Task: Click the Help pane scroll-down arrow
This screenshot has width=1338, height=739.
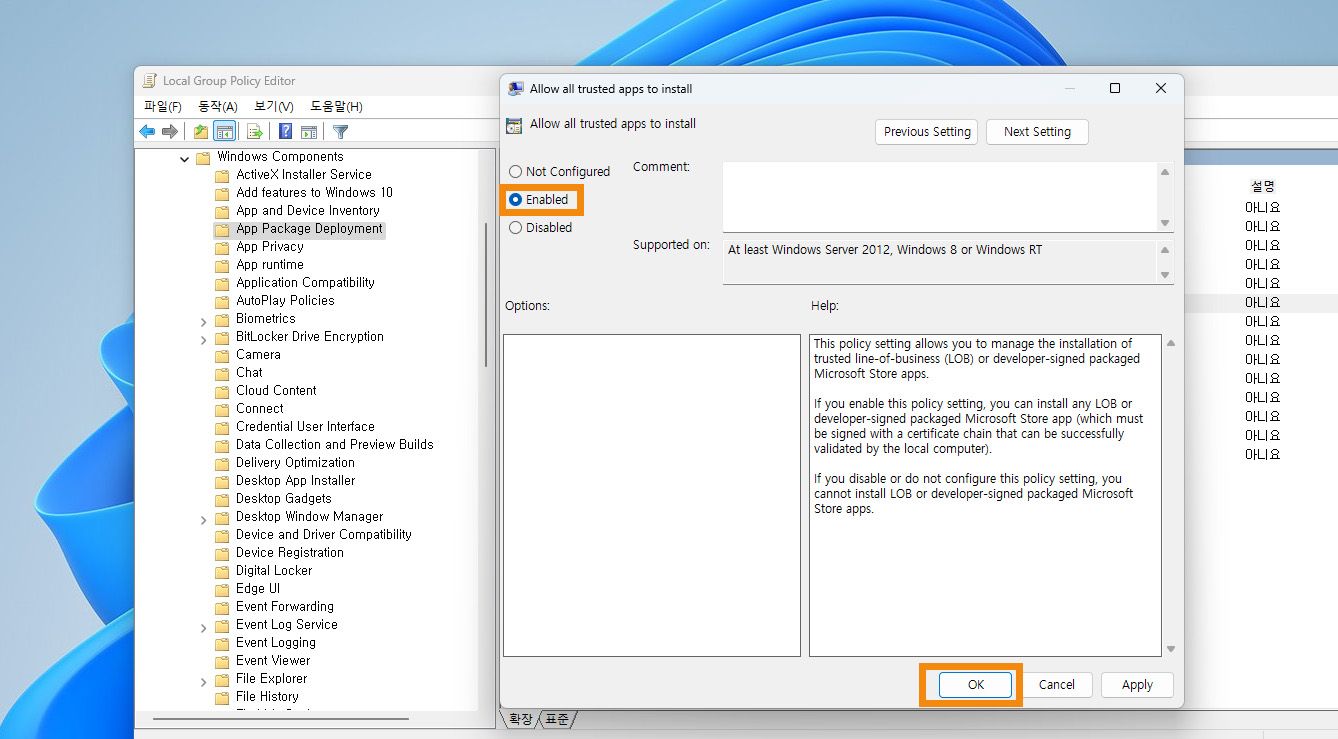Action: click(1170, 649)
